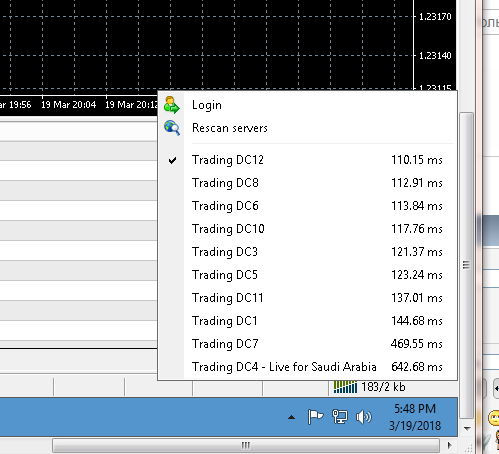Click the 642.68 ms ping value
This screenshot has width=499, height=454.
pyautogui.click(x=417, y=367)
